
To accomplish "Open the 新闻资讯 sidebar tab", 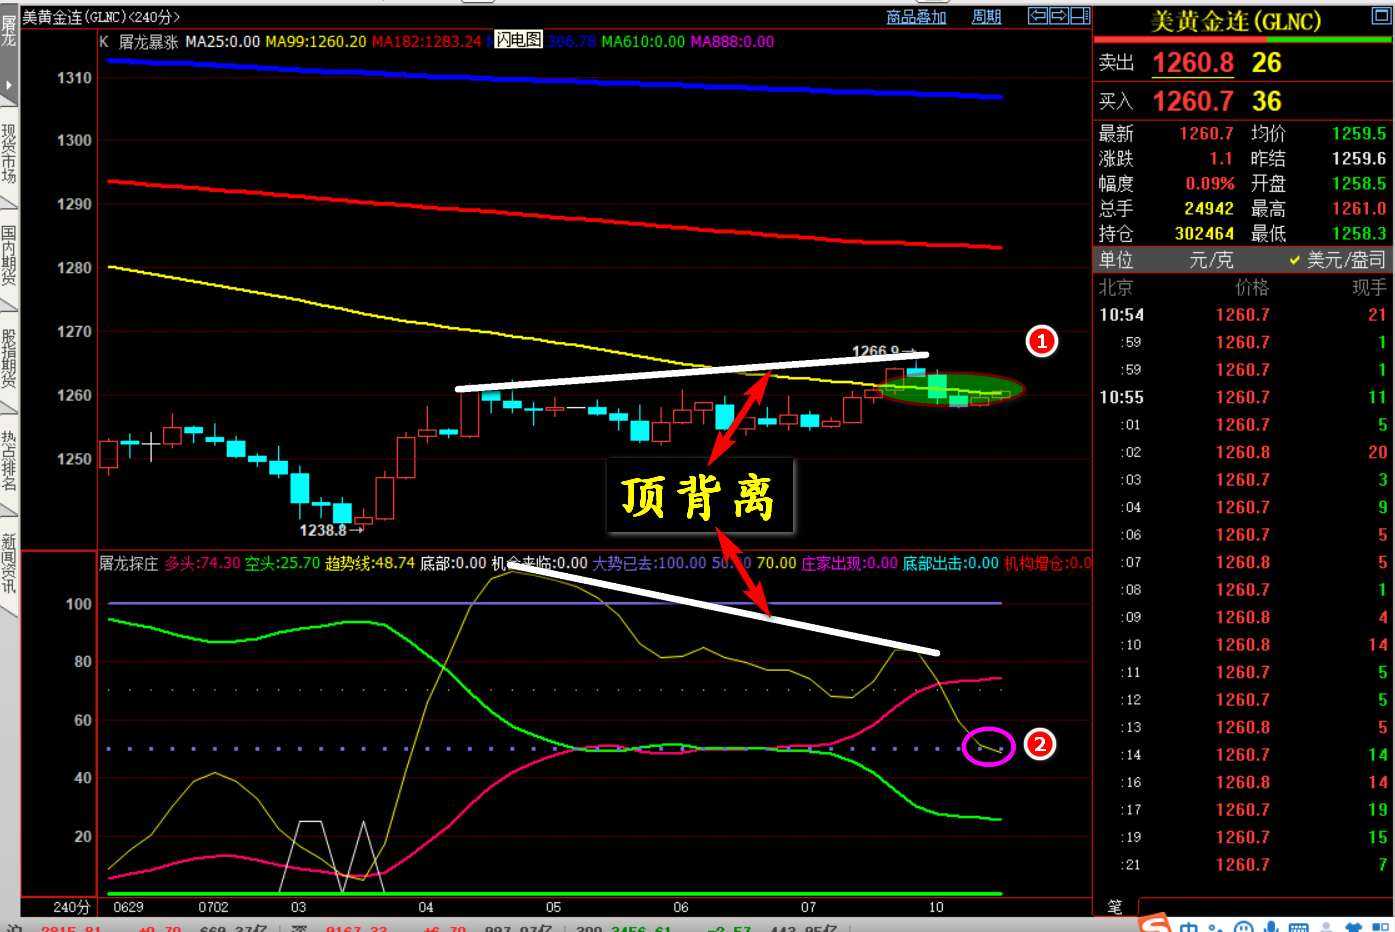I will click(x=9, y=563).
